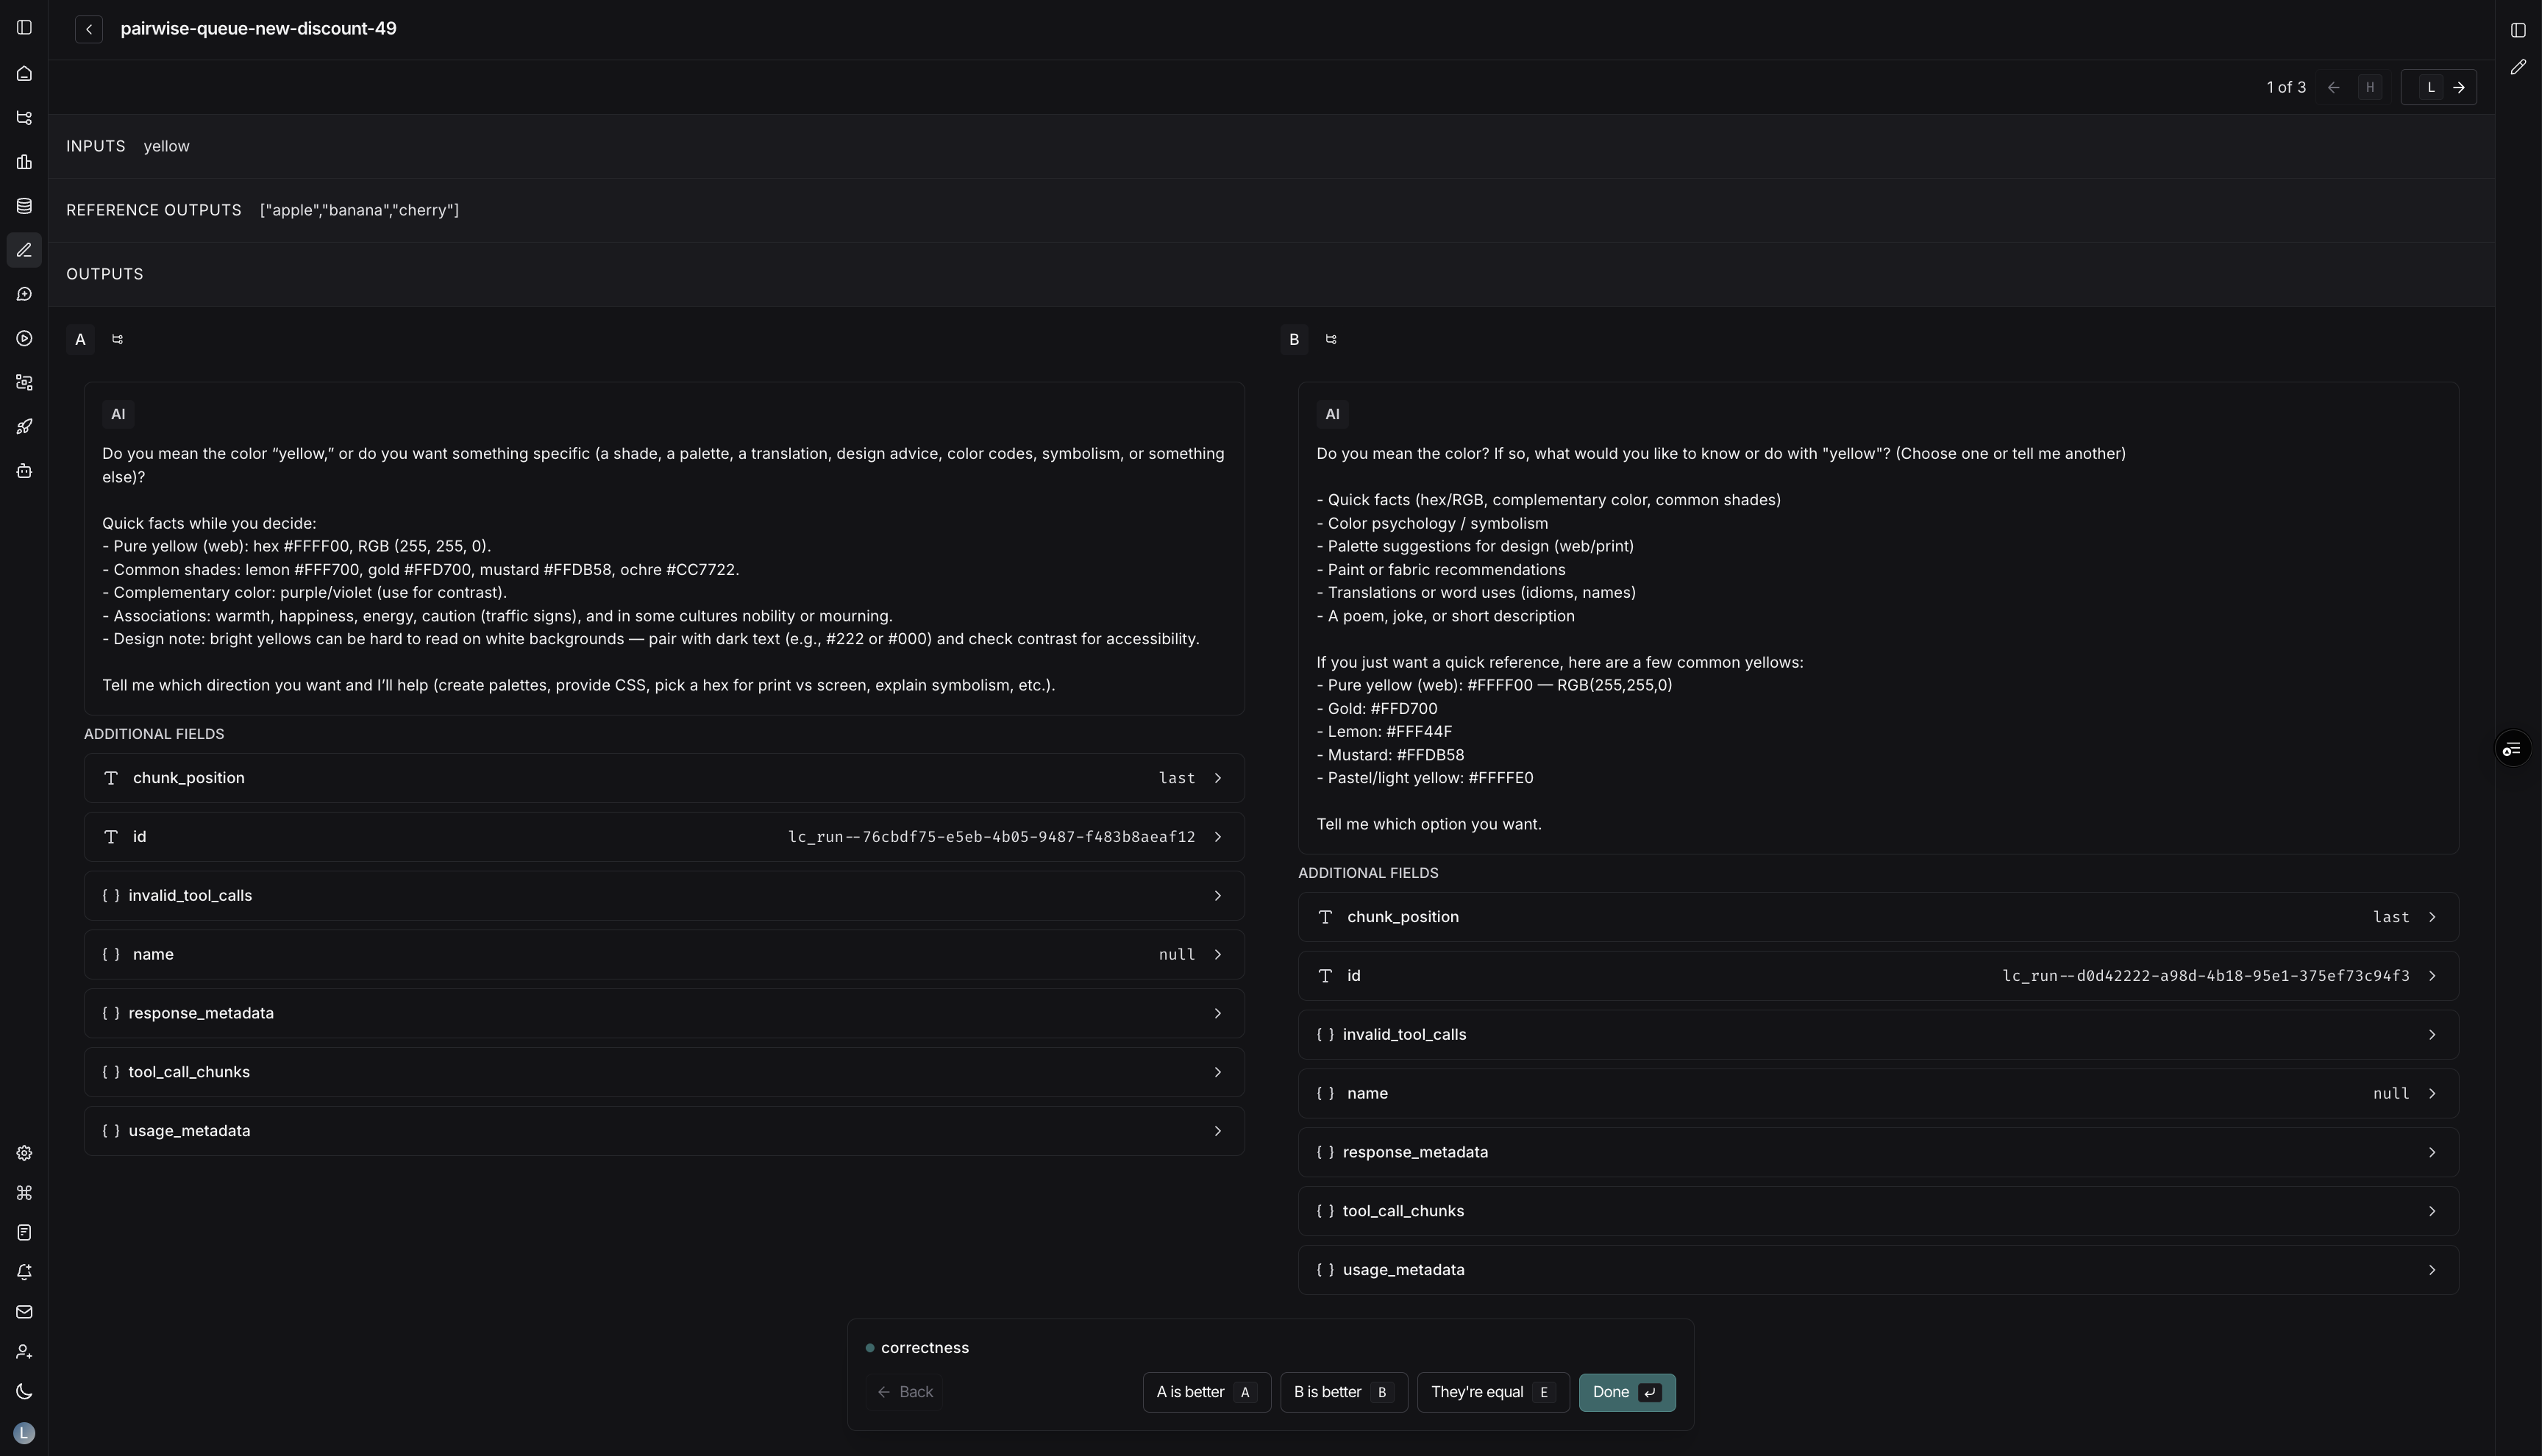The image size is (2542, 1456).
Task: Open the Settings gear icon
Action: click(24, 1153)
